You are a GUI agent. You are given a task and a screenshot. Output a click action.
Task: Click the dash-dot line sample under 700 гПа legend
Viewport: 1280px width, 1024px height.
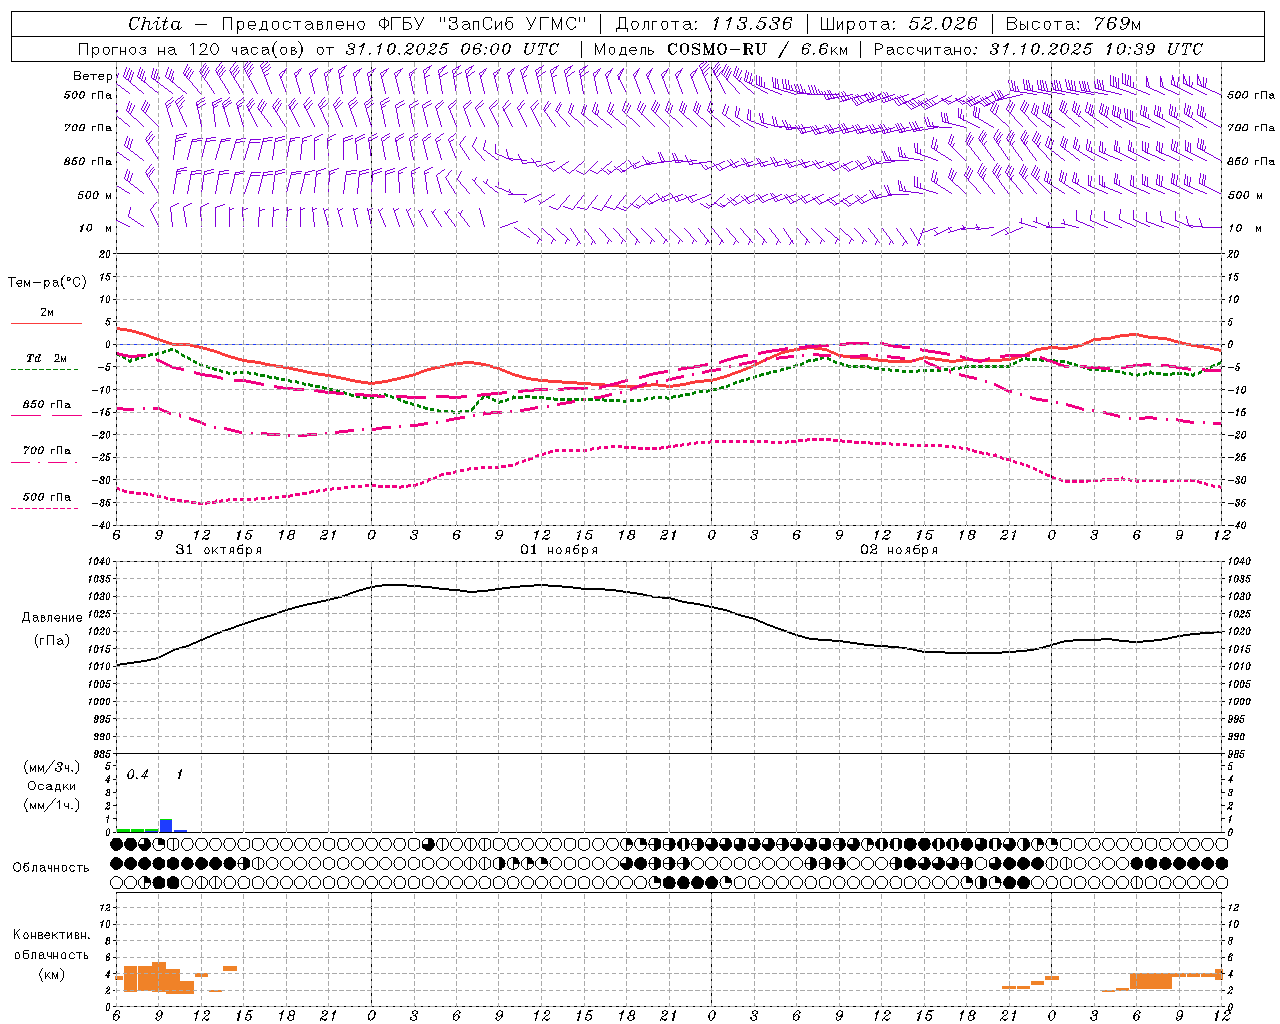[44, 461]
